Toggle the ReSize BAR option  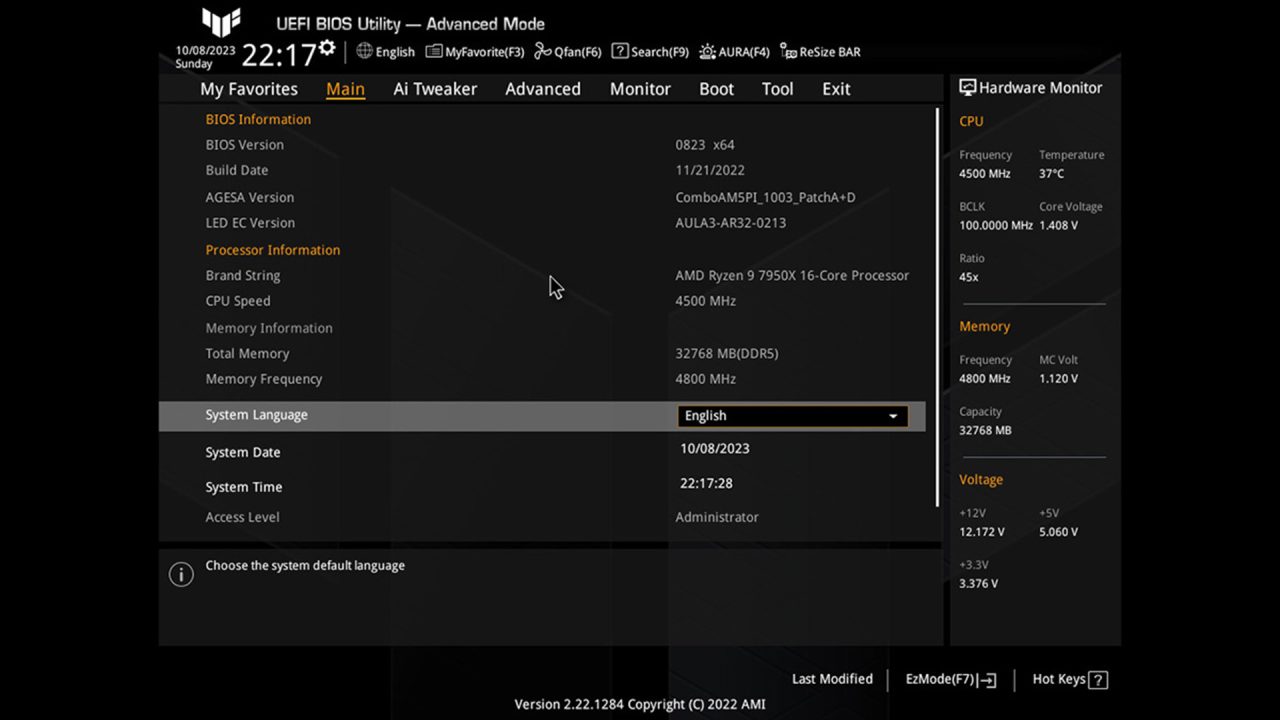click(820, 52)
